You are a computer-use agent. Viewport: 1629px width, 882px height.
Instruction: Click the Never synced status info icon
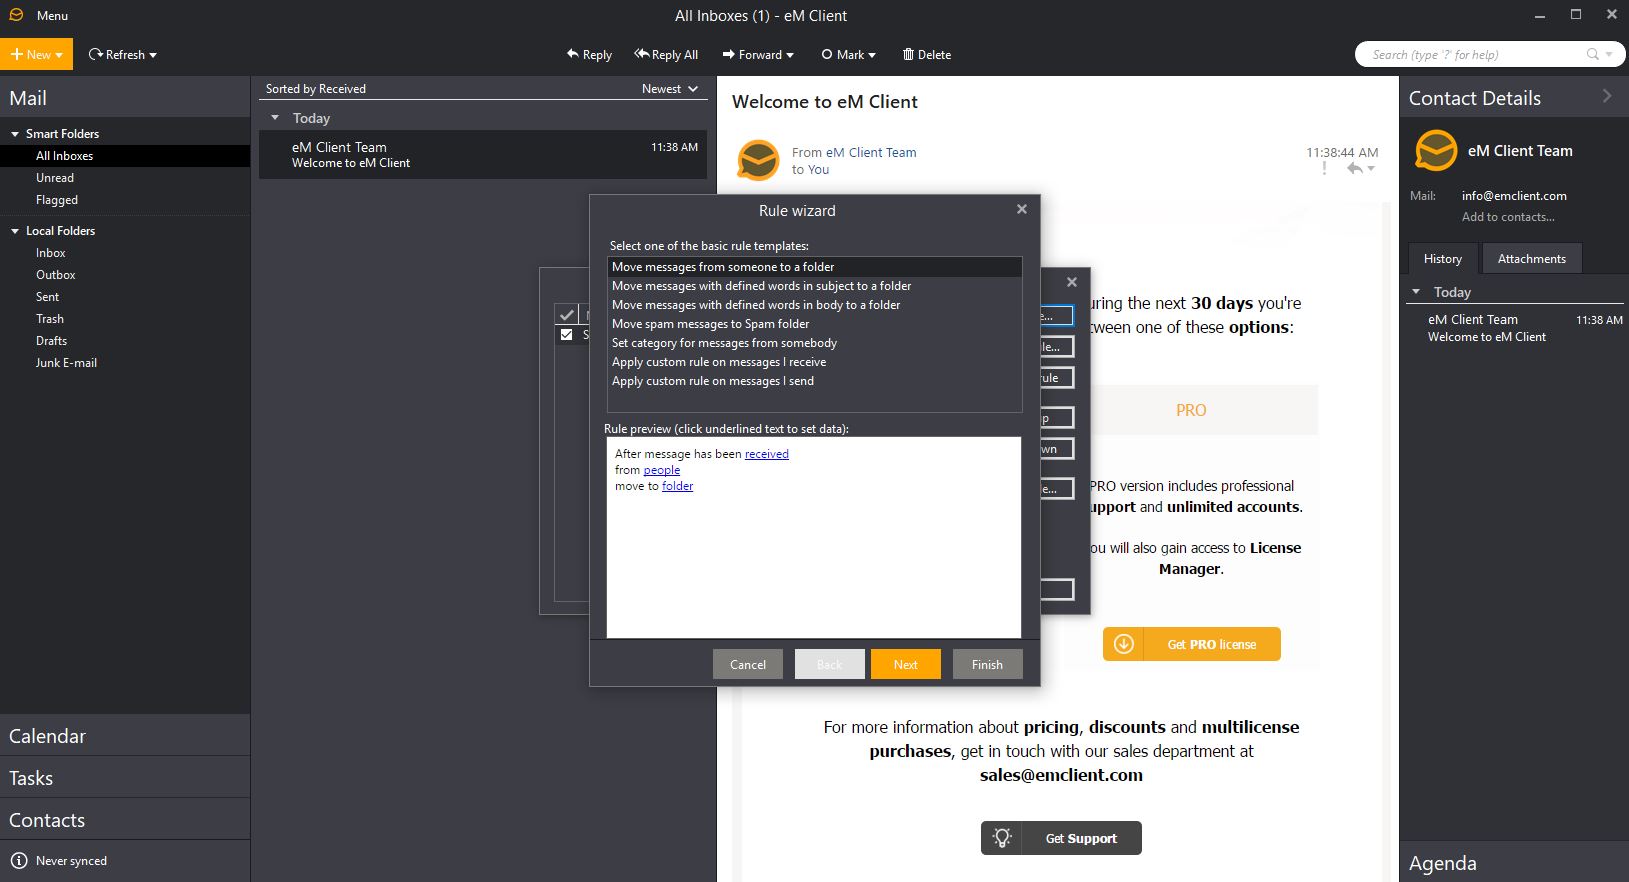[x=18, y=861]
